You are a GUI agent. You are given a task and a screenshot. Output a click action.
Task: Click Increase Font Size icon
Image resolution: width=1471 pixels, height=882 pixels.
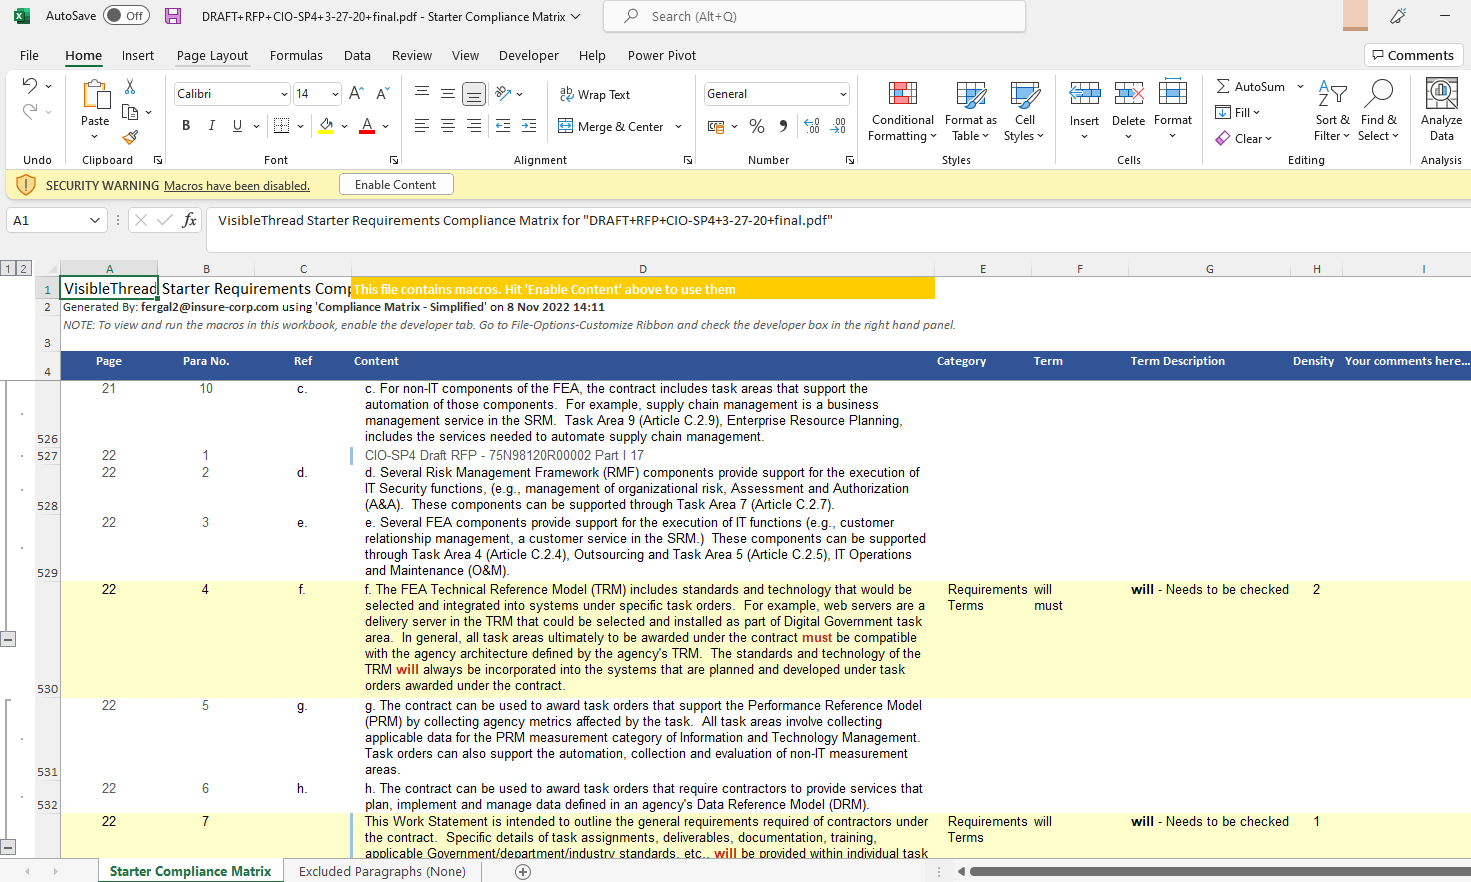click(x=356, y=93)
